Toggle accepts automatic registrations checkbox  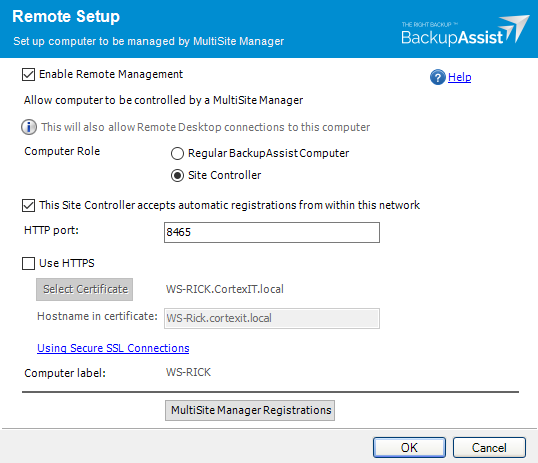[28, 206]
